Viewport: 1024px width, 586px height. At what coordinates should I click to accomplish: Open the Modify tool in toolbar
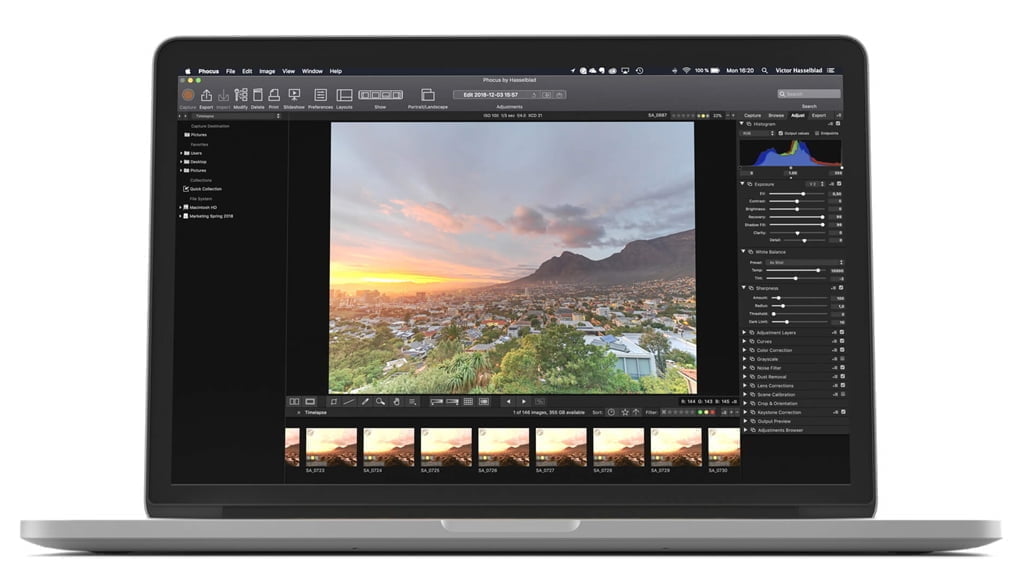[241, 95]
